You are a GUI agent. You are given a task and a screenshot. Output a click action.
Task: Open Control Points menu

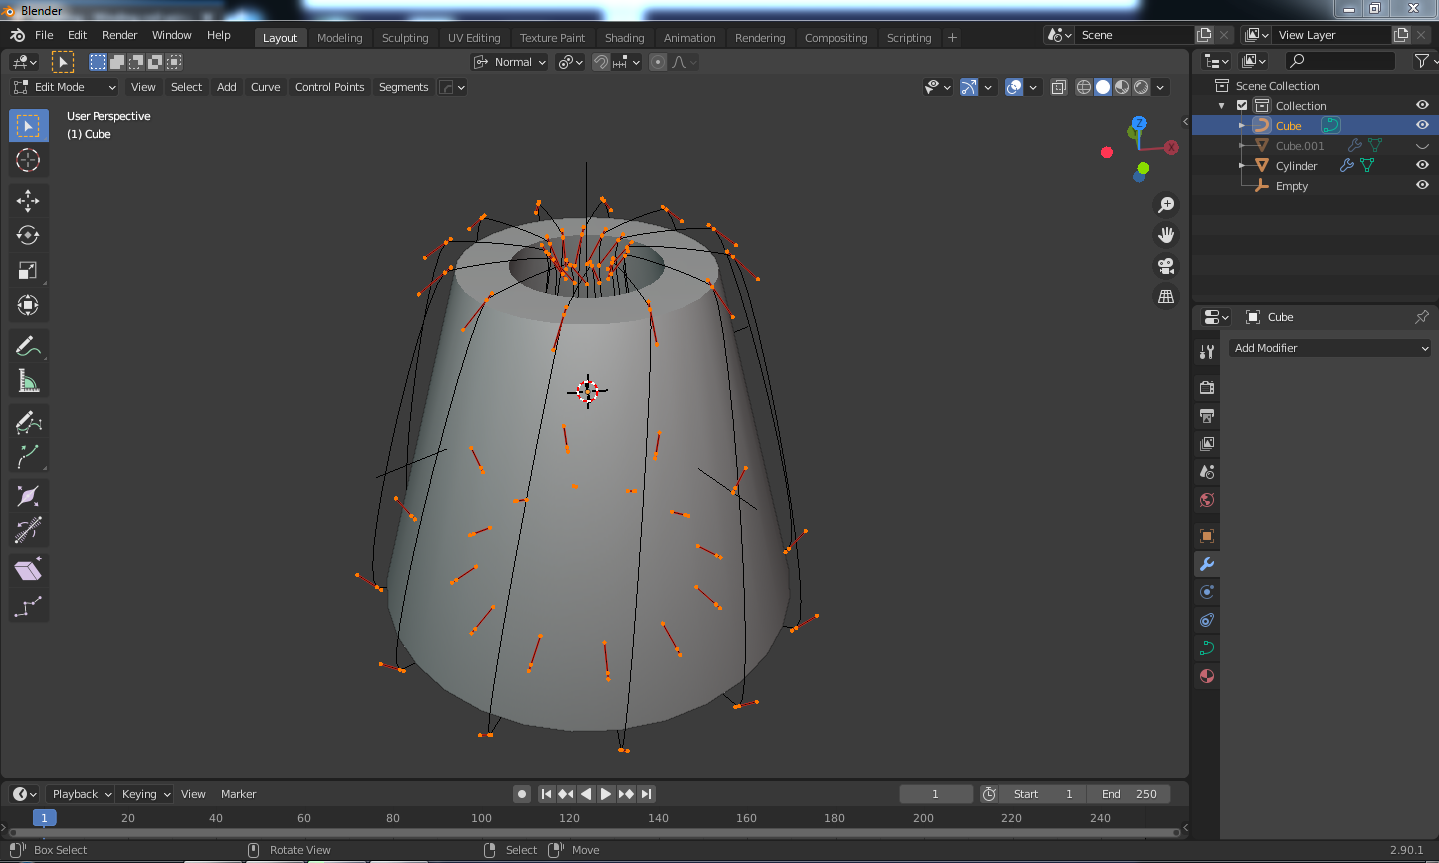pos(329,87)
